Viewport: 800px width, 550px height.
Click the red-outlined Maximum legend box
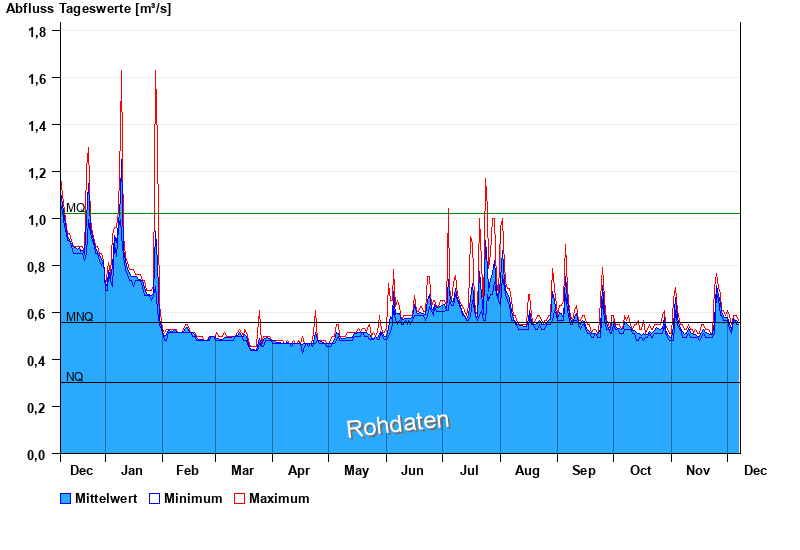239,498
